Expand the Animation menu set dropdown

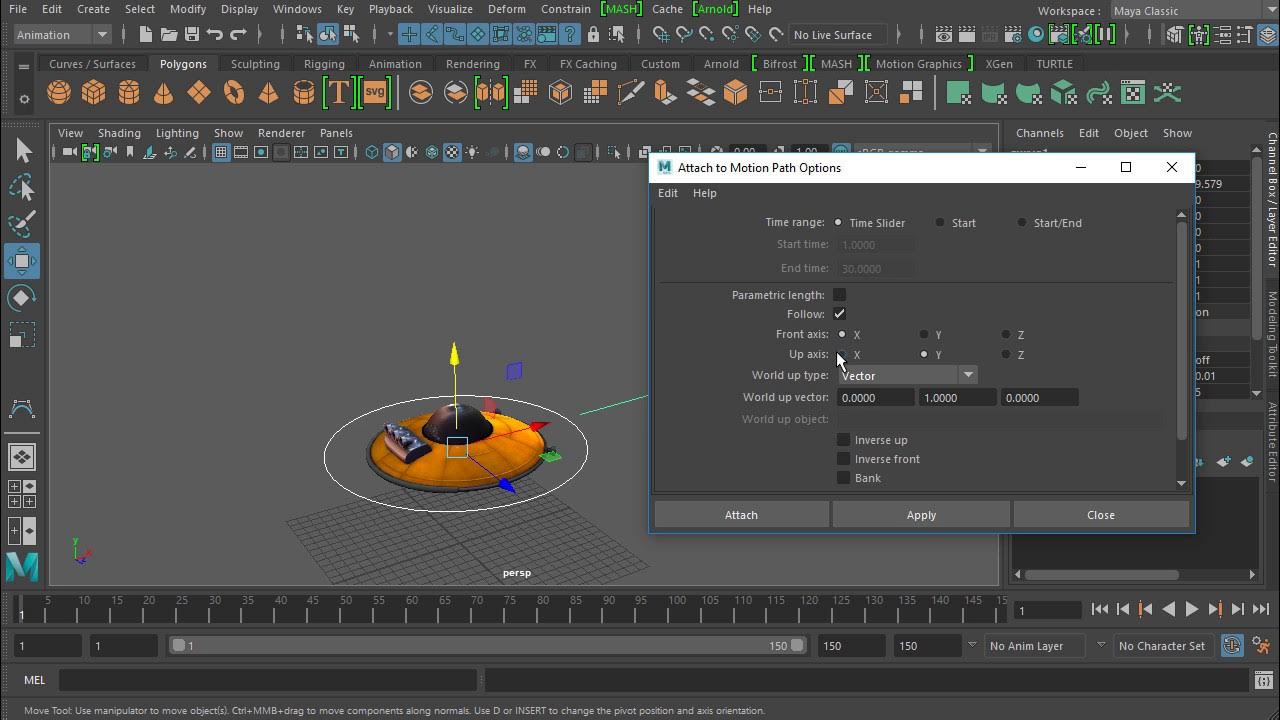(62, 35)
